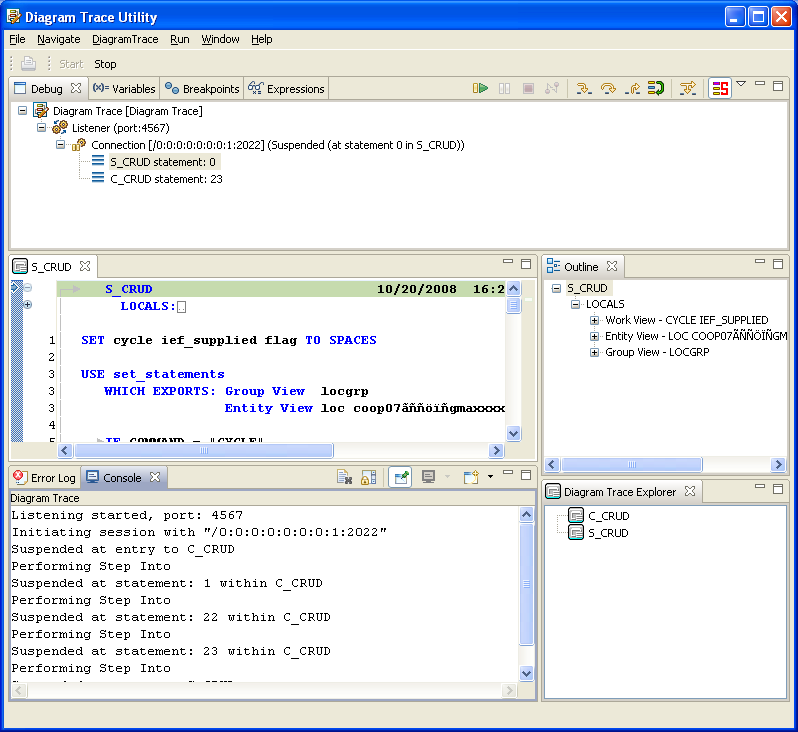The width and height of the screenshot is (798, 732).
Task: Select C_CRUD in Diagram Trace Explorer
Action: click(608, 516)
